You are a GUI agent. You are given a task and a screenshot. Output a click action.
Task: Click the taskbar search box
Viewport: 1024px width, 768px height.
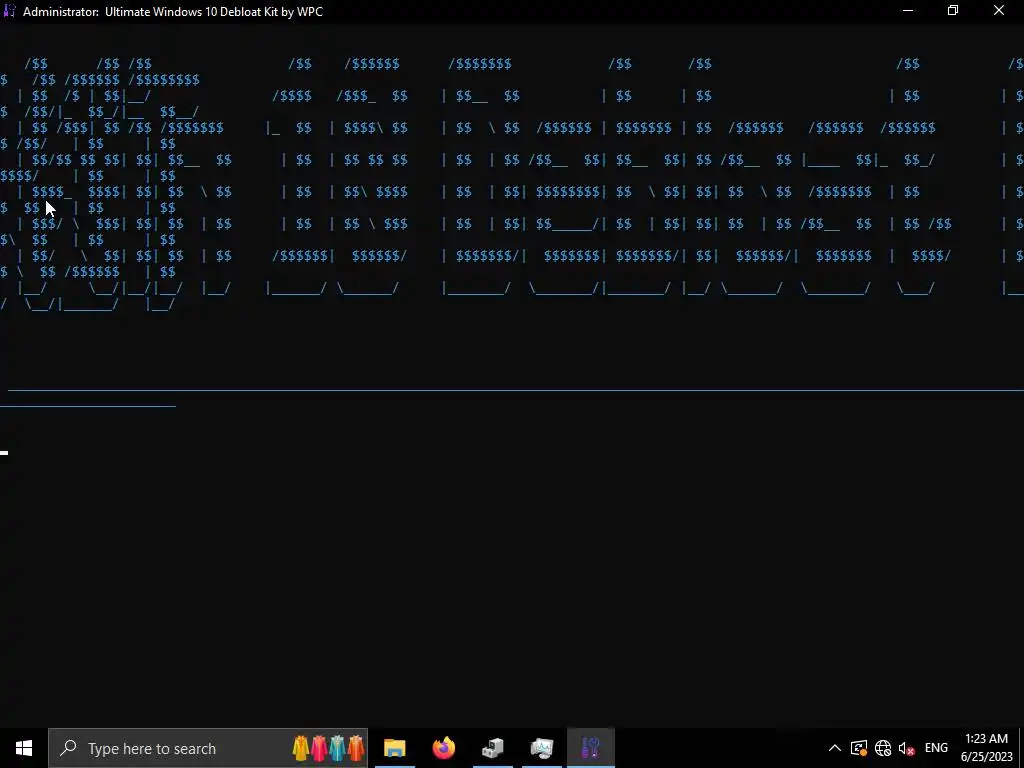[208, 748]
